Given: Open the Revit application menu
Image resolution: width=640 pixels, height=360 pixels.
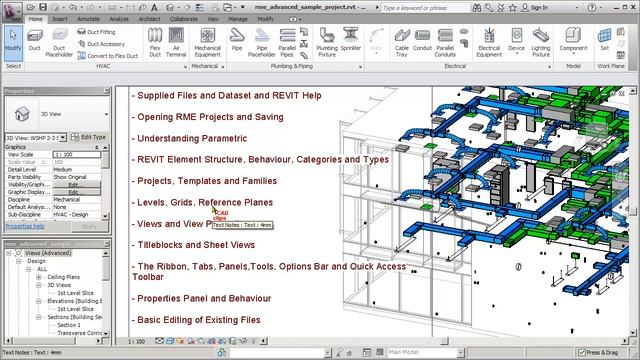Looking at the screenshot, I should (12, 11).
